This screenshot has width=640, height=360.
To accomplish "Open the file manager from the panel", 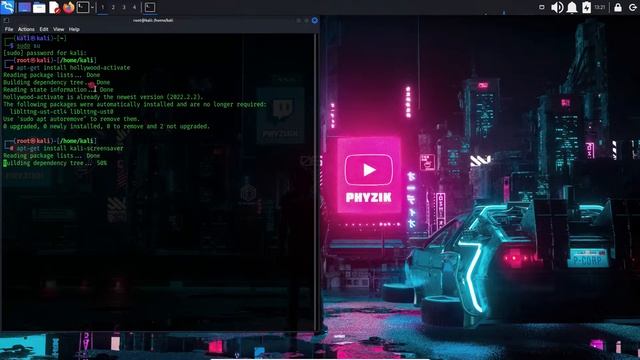I will pos(39,7).
